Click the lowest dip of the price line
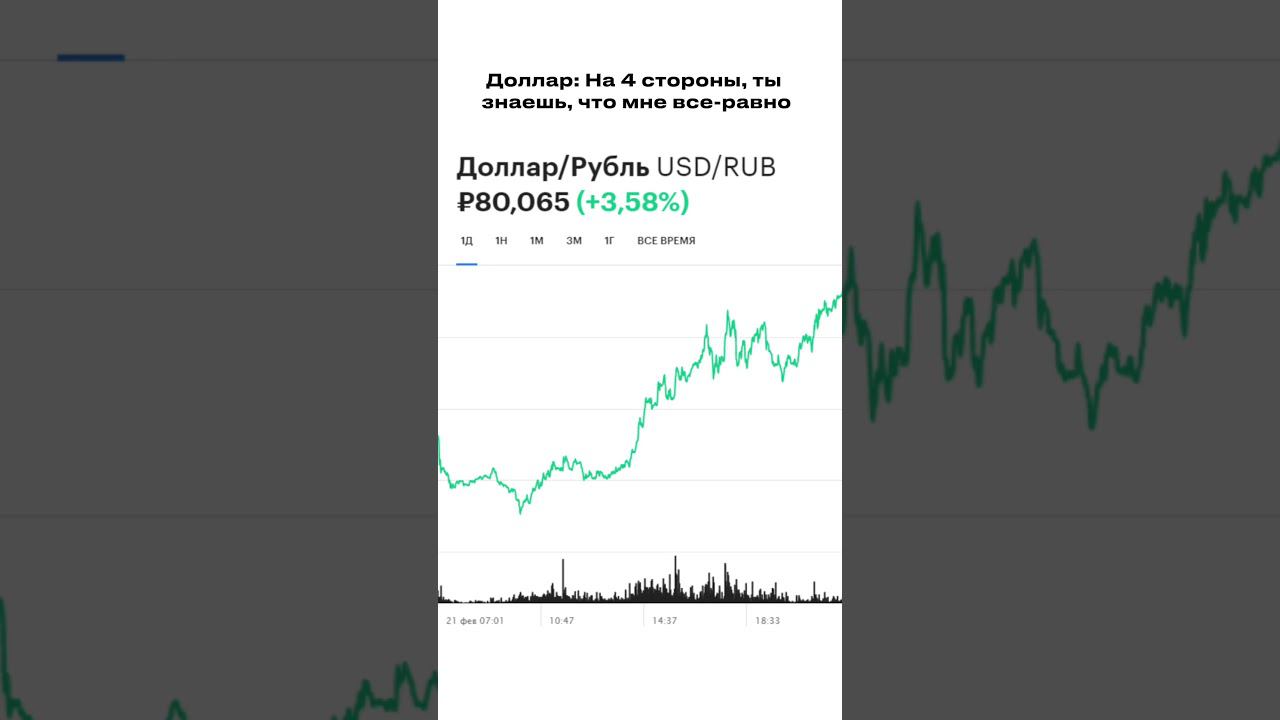 coord(520,510)
